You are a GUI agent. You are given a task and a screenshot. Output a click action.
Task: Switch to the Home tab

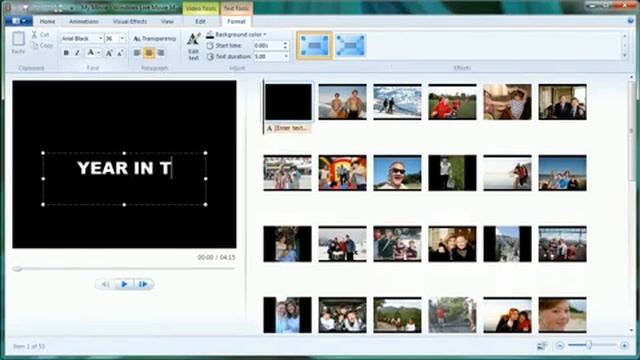47,21
